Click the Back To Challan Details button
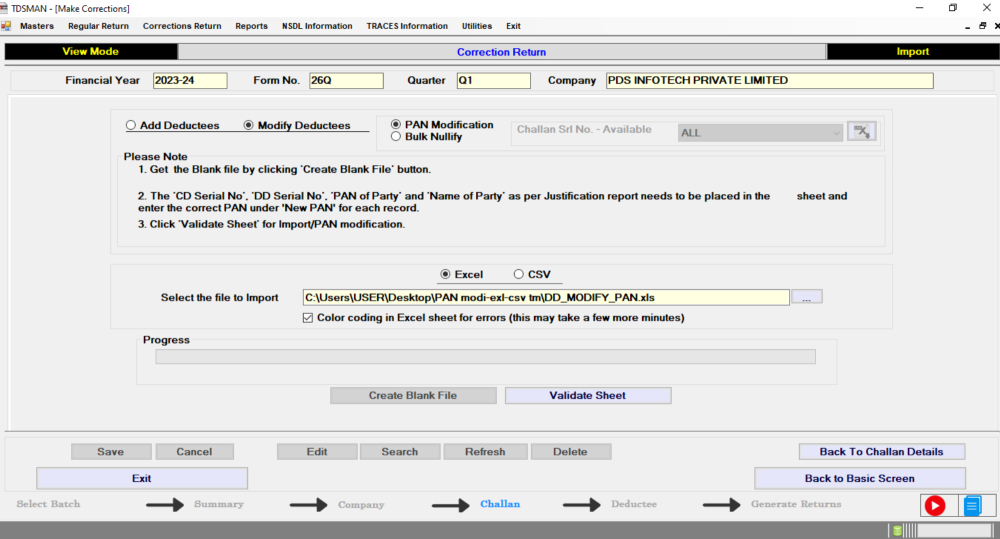This screenshot has width=1000, height=539. pos(881,452)
